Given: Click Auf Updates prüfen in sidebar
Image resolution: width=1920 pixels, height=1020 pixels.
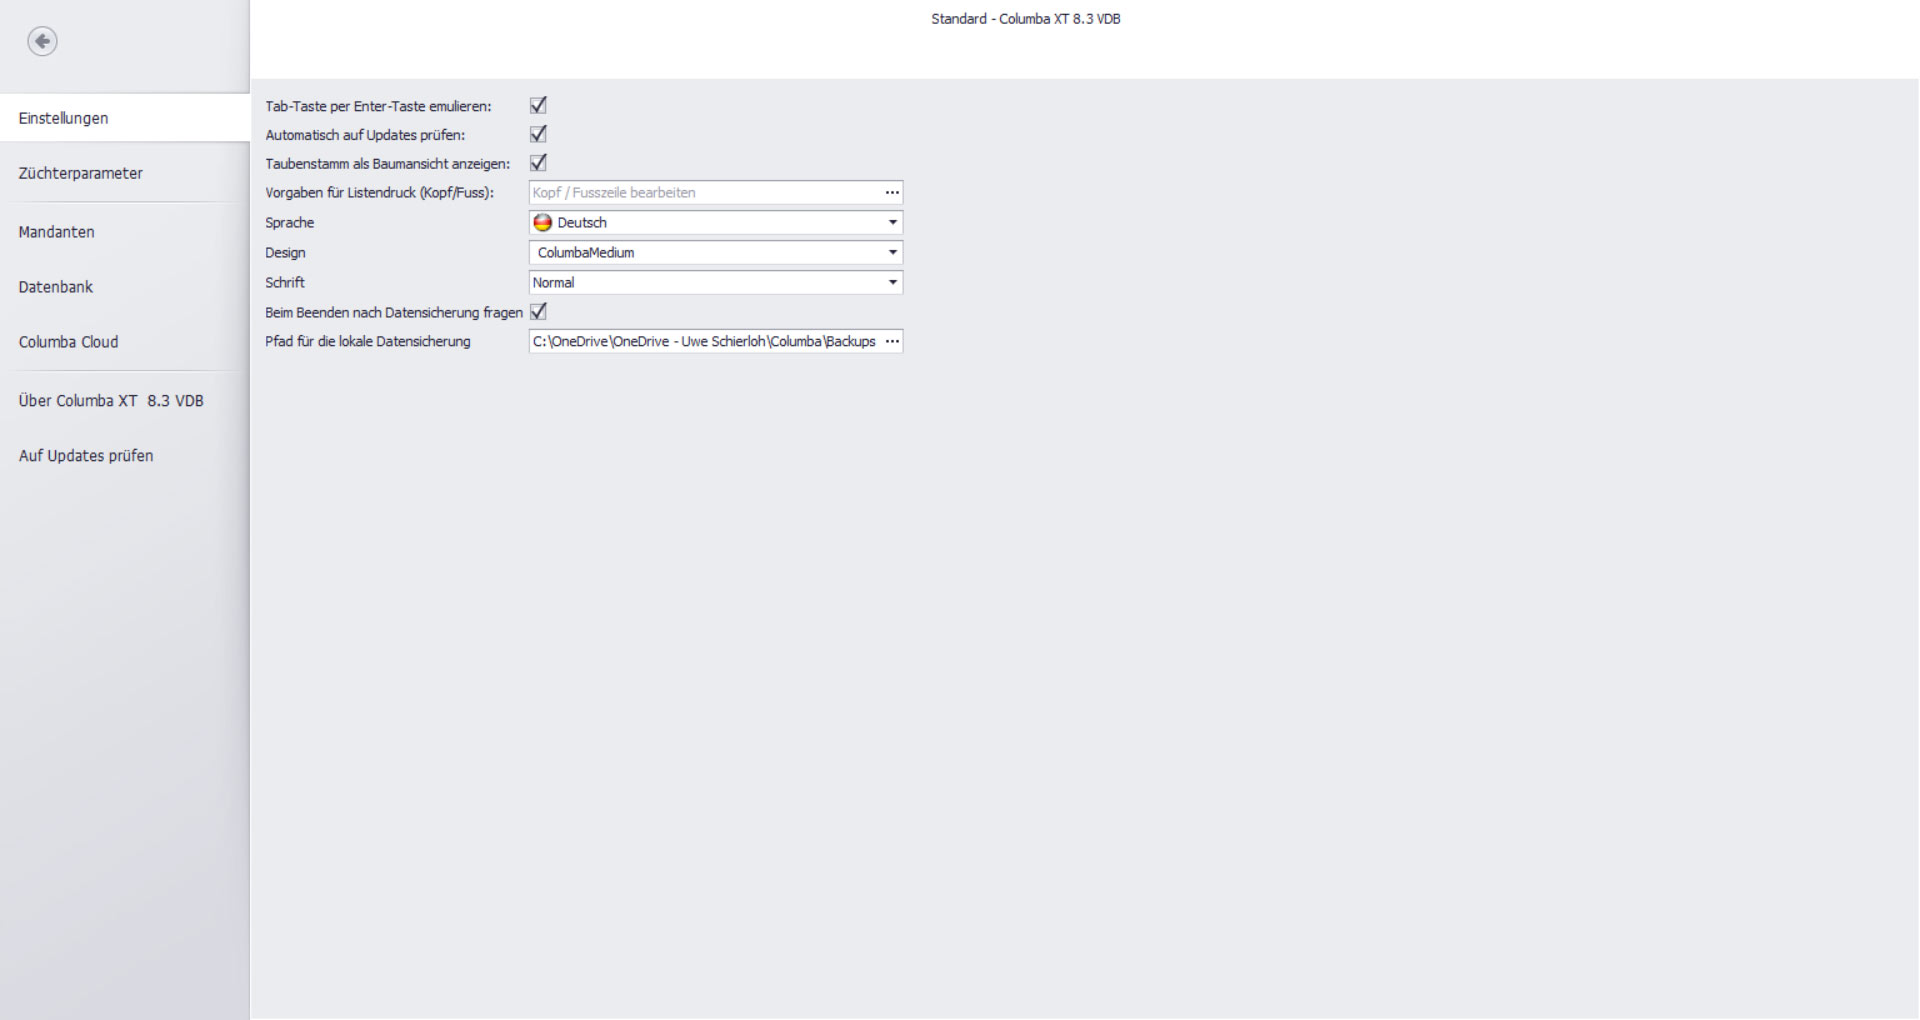Looking at the screenshot, I should [86, 456].
